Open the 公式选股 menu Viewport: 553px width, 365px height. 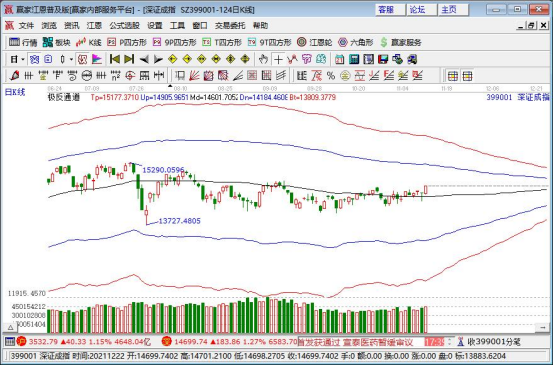coord(124,25)
